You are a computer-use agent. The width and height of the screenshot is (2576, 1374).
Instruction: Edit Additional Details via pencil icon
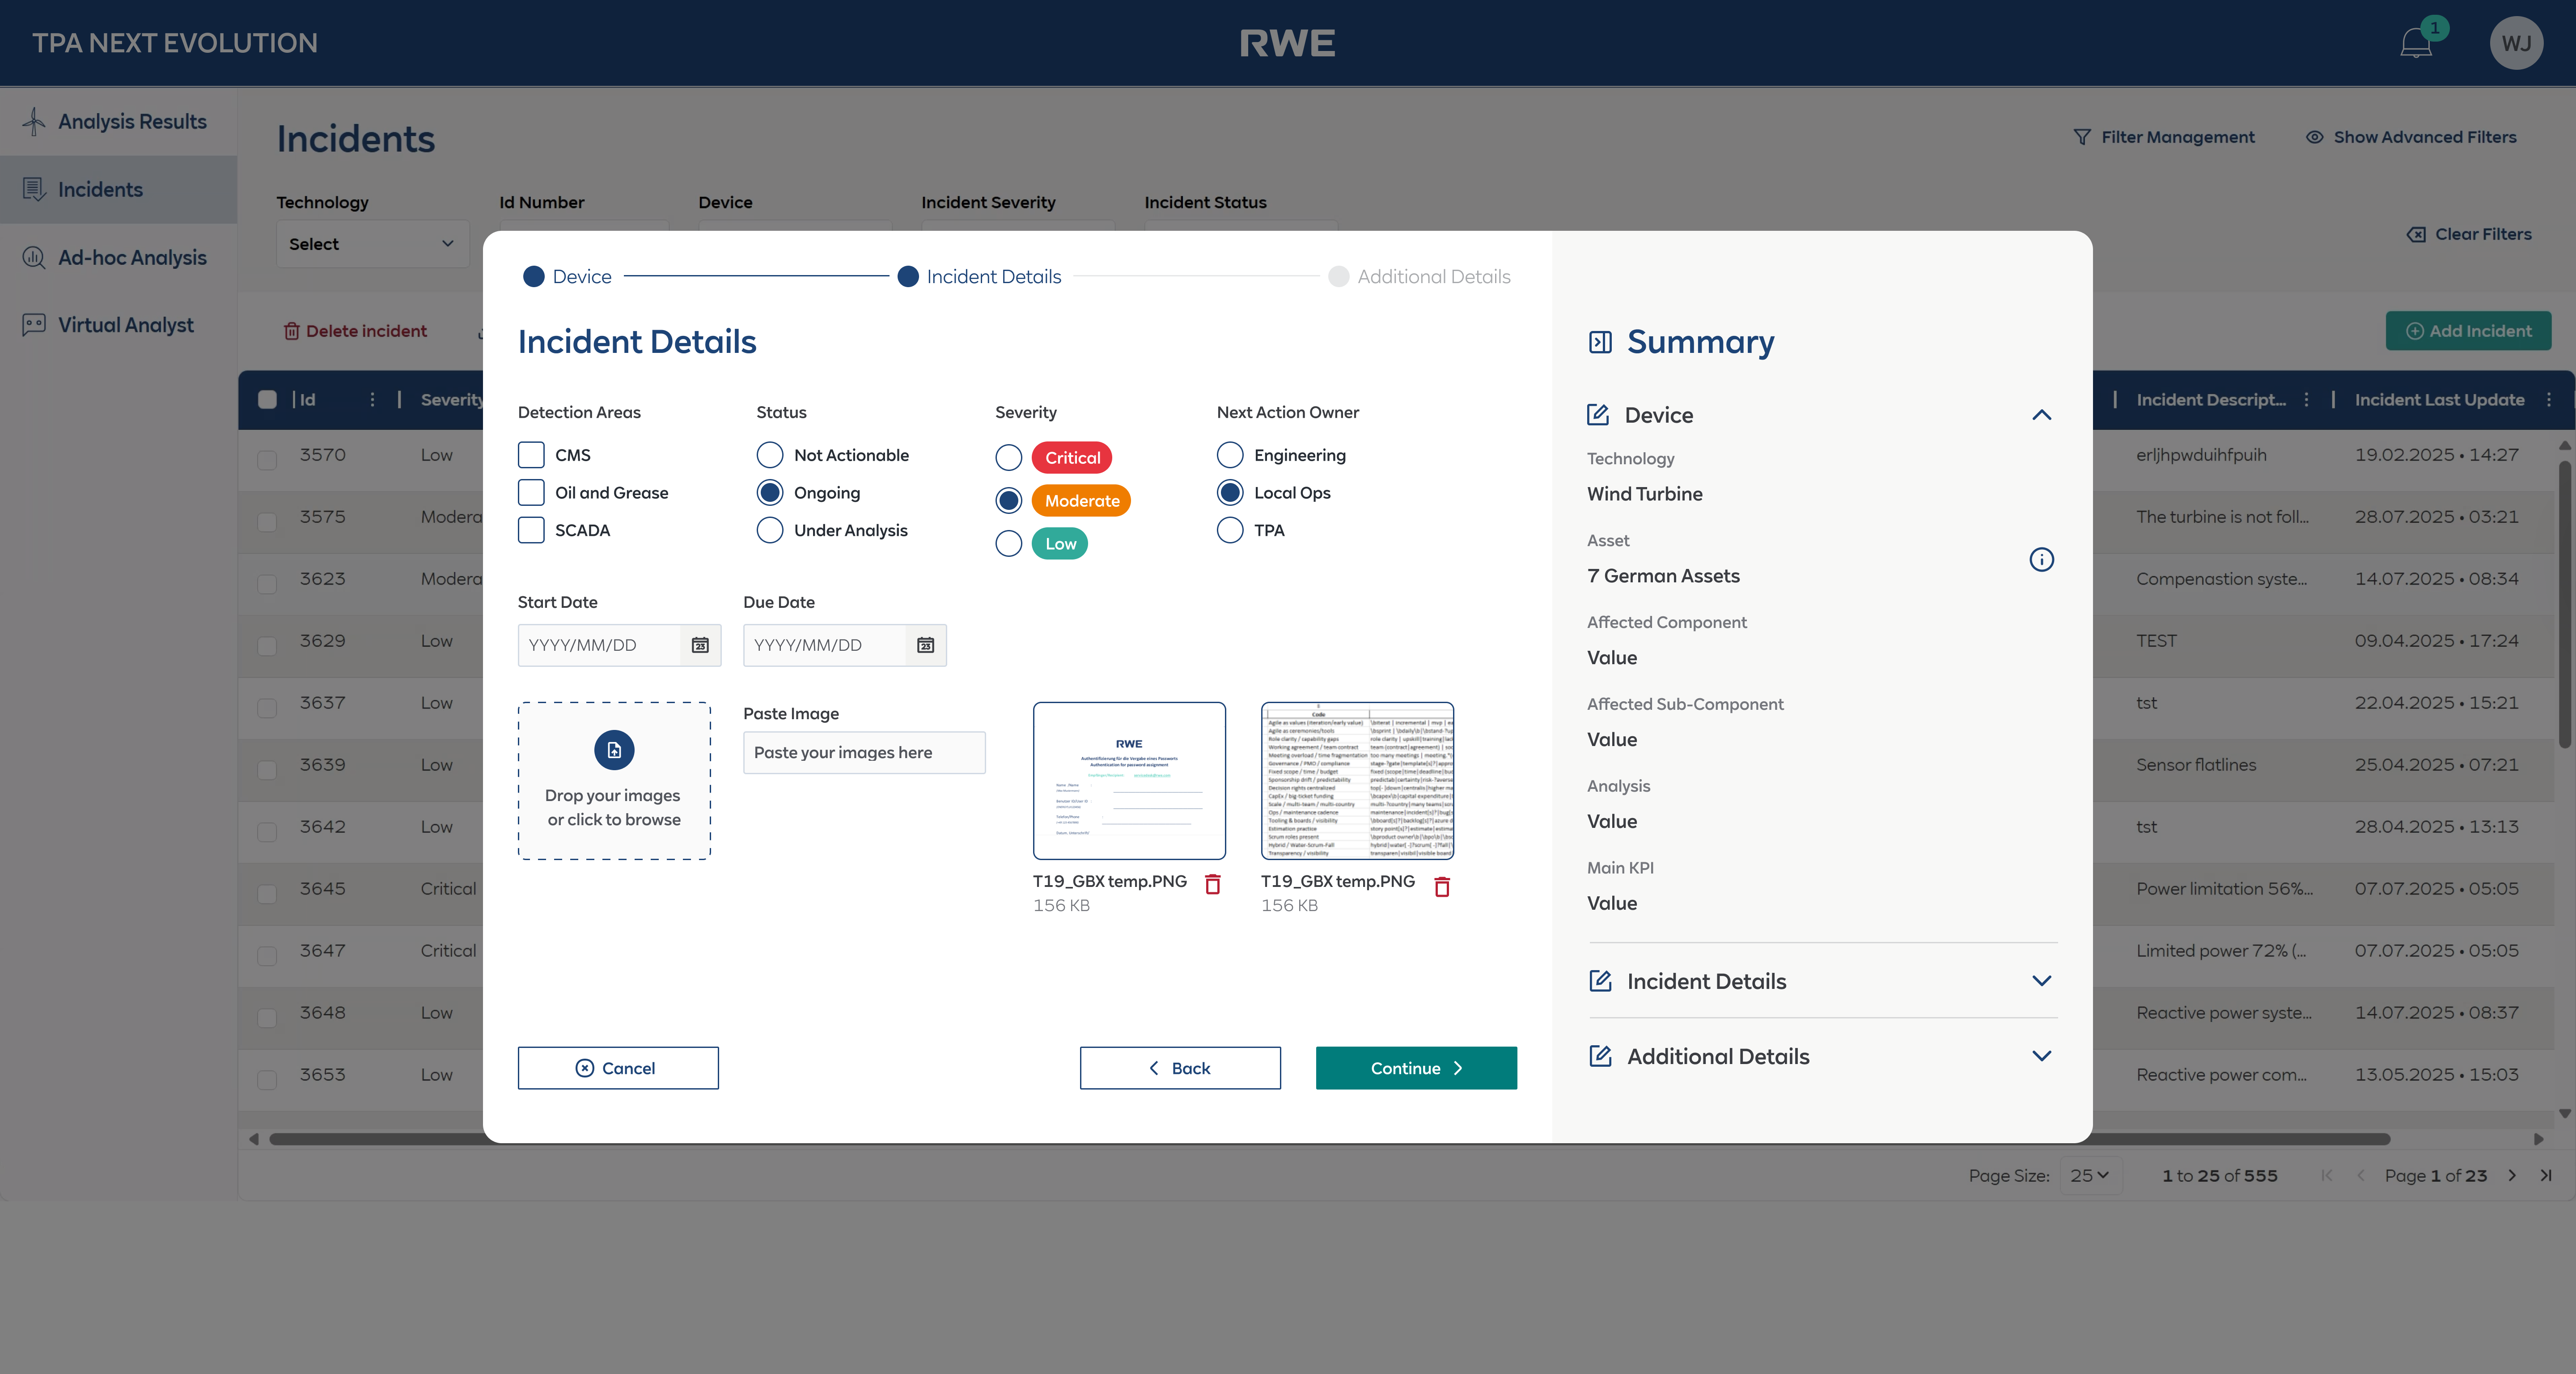(1600, 1056)
